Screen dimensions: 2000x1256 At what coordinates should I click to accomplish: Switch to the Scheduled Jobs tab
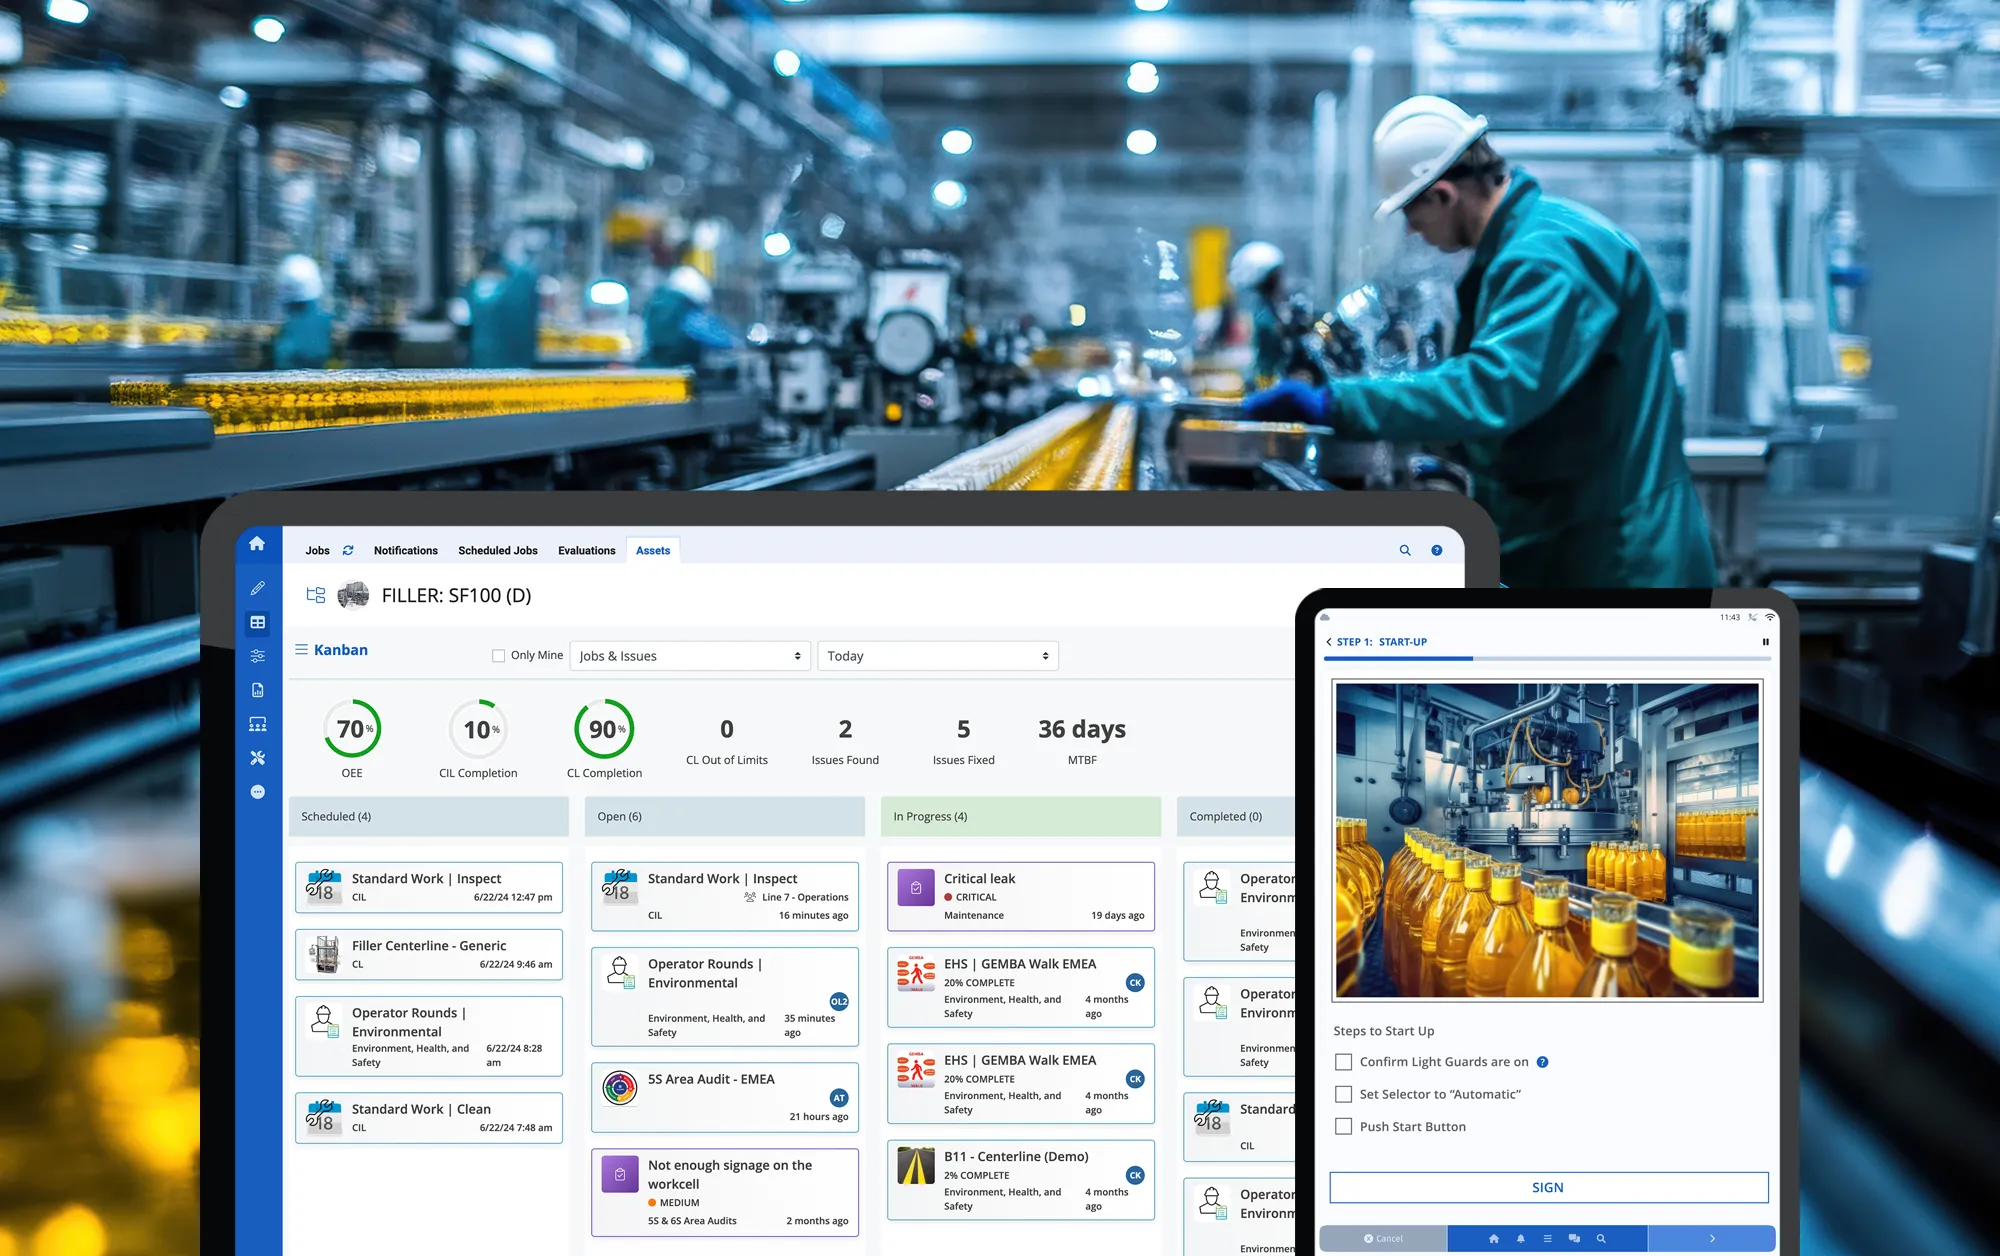click(498, 550)
